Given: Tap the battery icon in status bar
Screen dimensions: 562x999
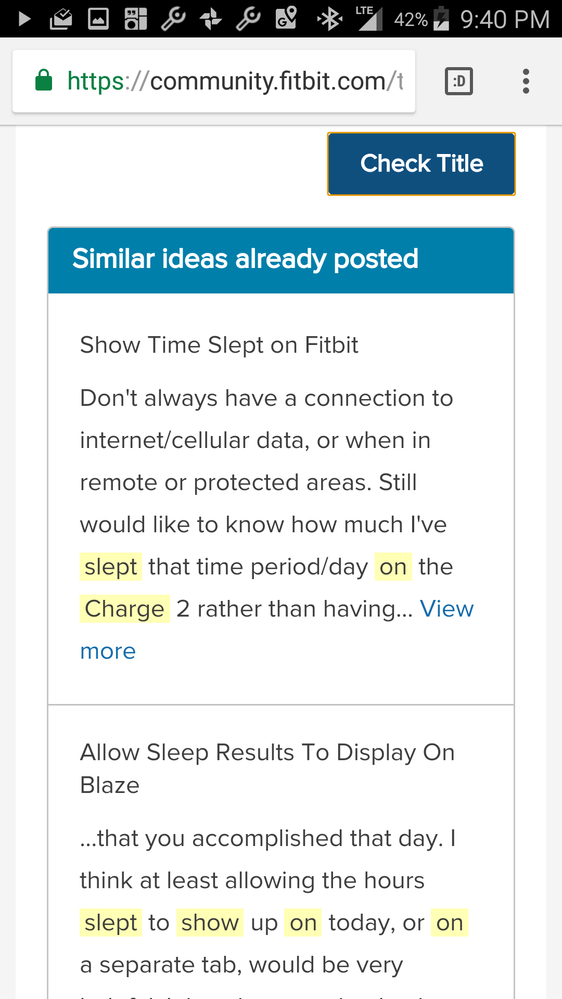Looking at the screenshot, I should point(441,19).
